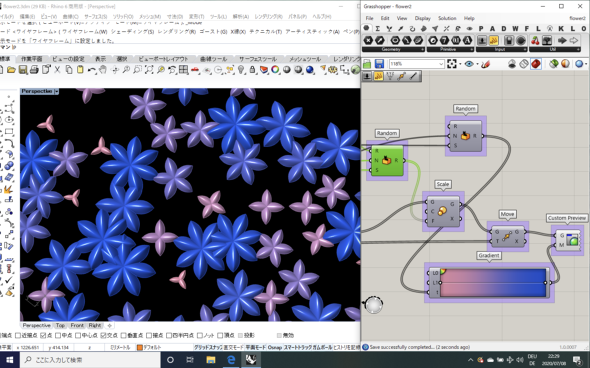Open the Solution menu in Grasshopper

point(447,18)
